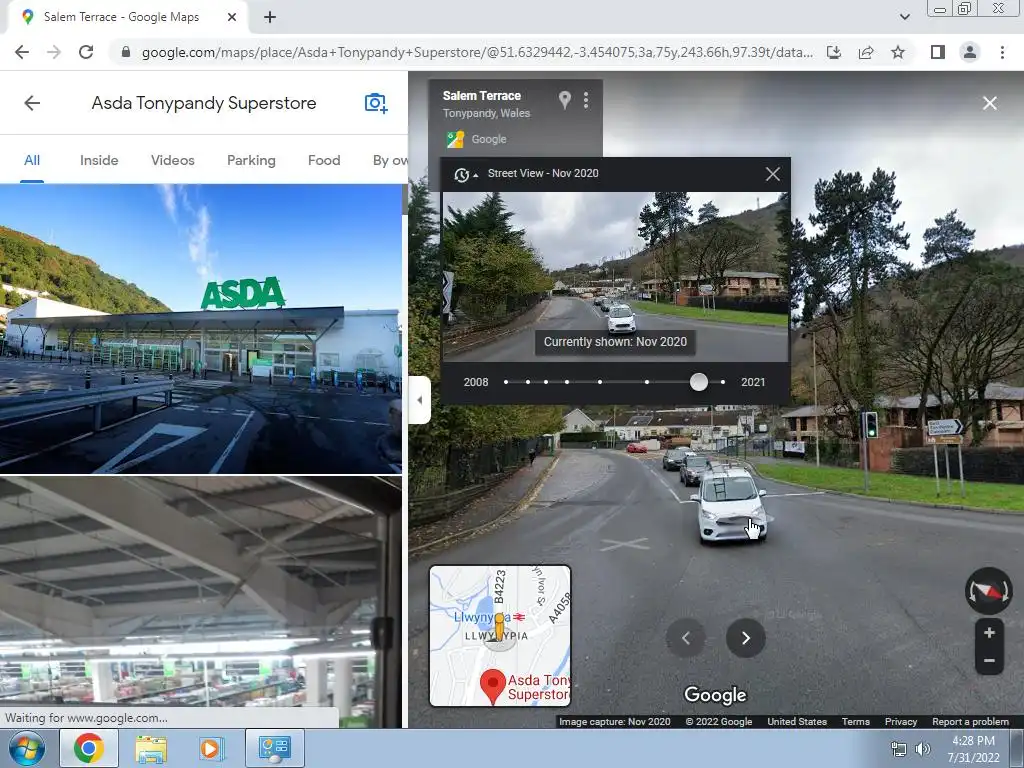1024x768 pixels.
Task: Open Chrome three-dot menu
Action: click(1002, 52)
